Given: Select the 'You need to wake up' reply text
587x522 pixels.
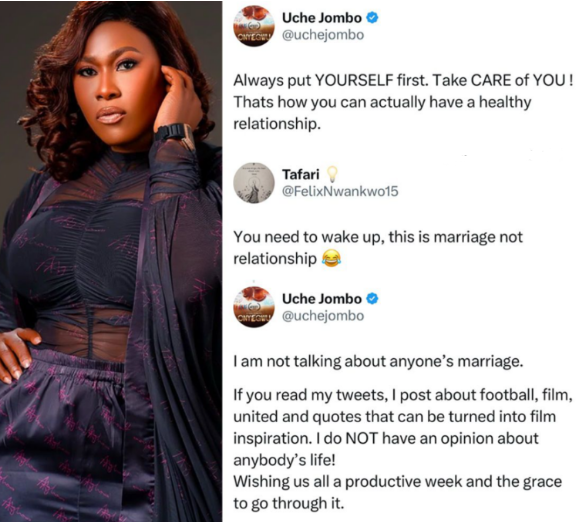Looking at the screenshot, I should [378, 248].
